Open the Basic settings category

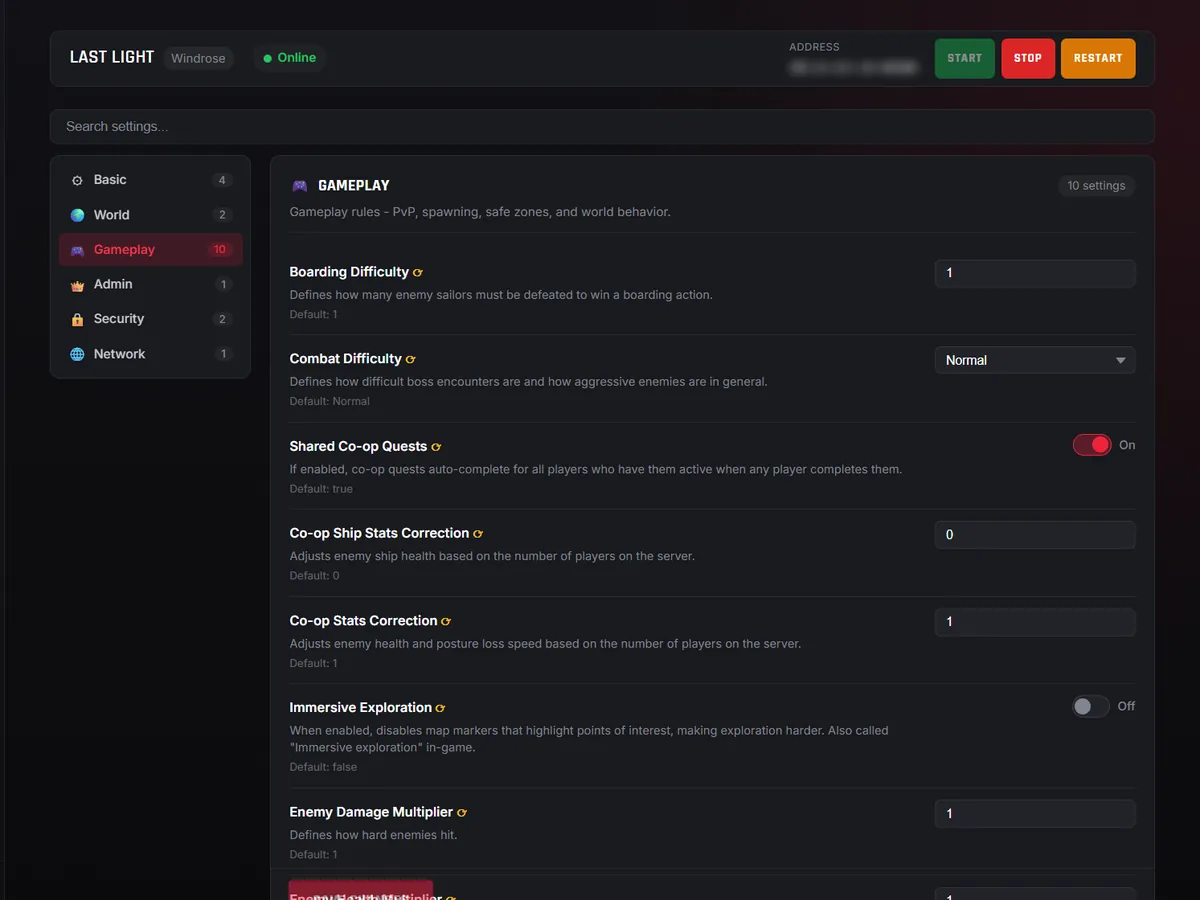pos(151,180)
